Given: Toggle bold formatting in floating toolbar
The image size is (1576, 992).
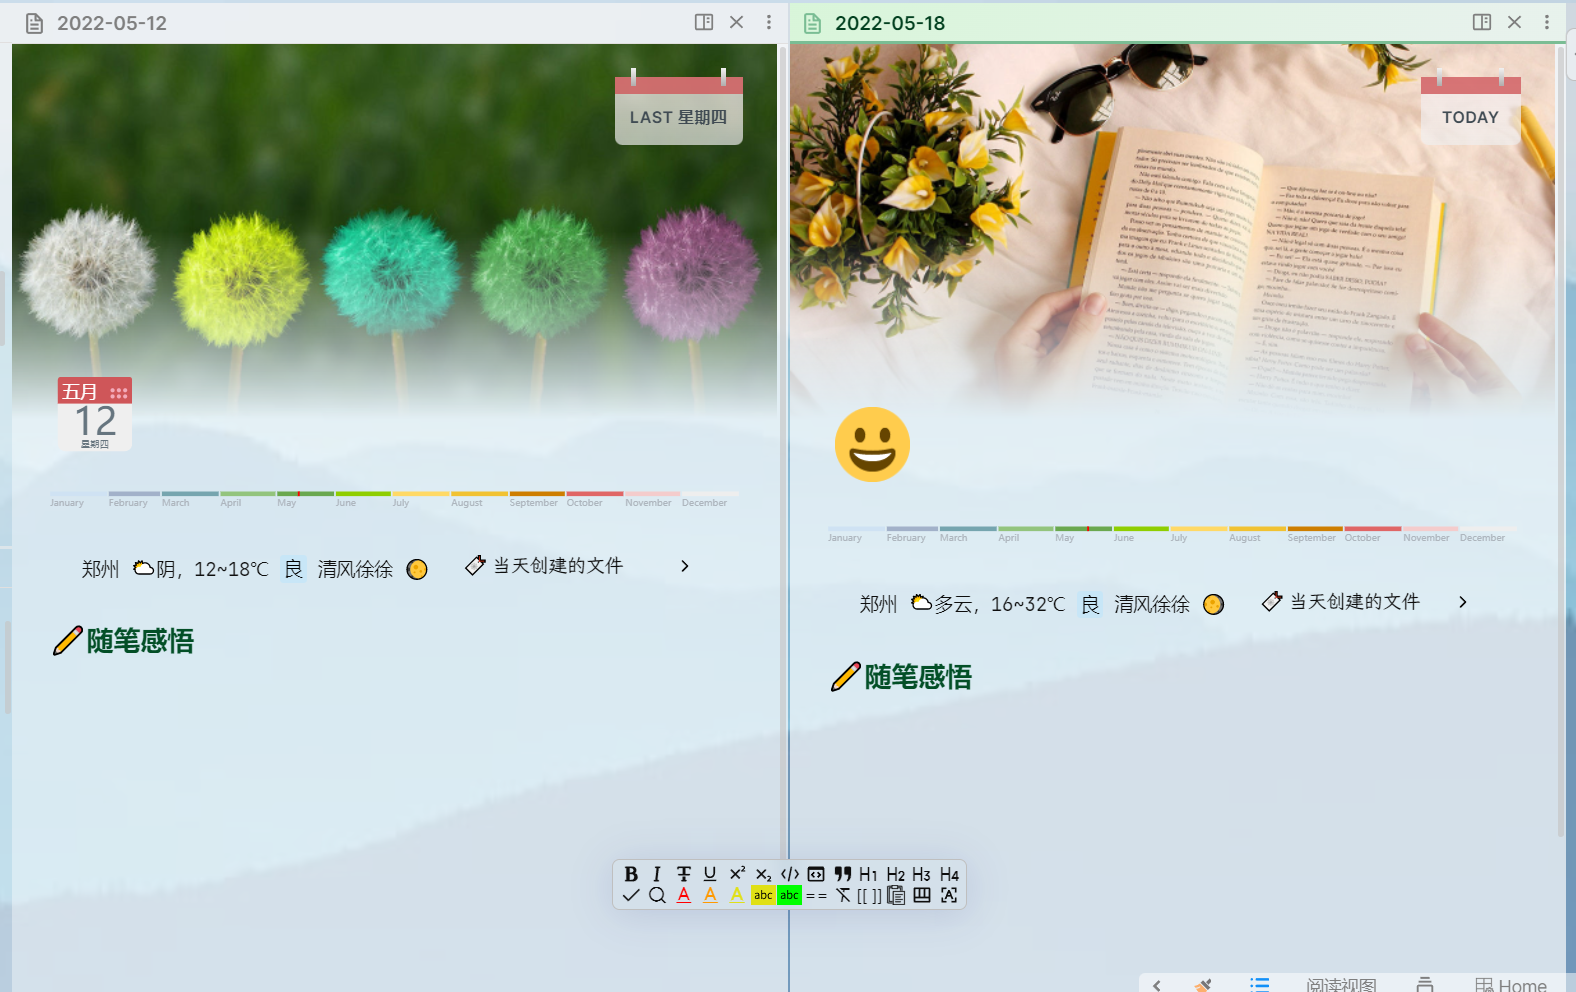Looking at the screenshot, I should click(631, 874).
